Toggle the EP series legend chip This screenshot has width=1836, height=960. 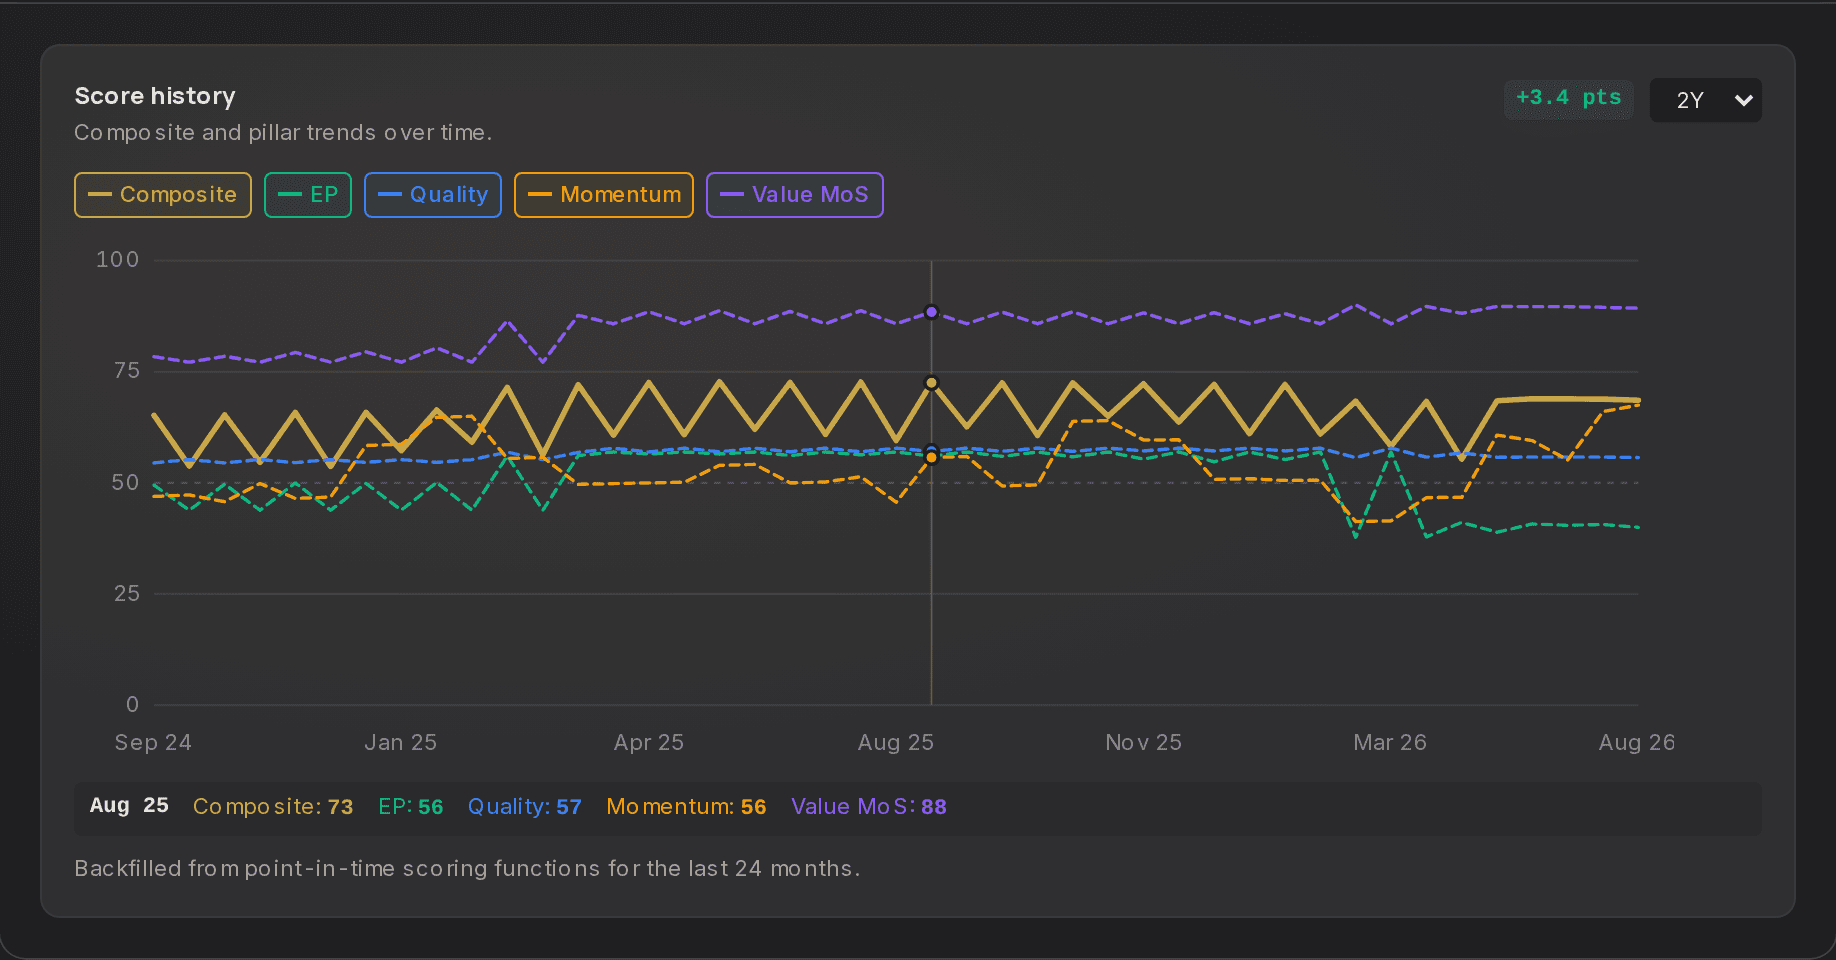coord(308,195)
